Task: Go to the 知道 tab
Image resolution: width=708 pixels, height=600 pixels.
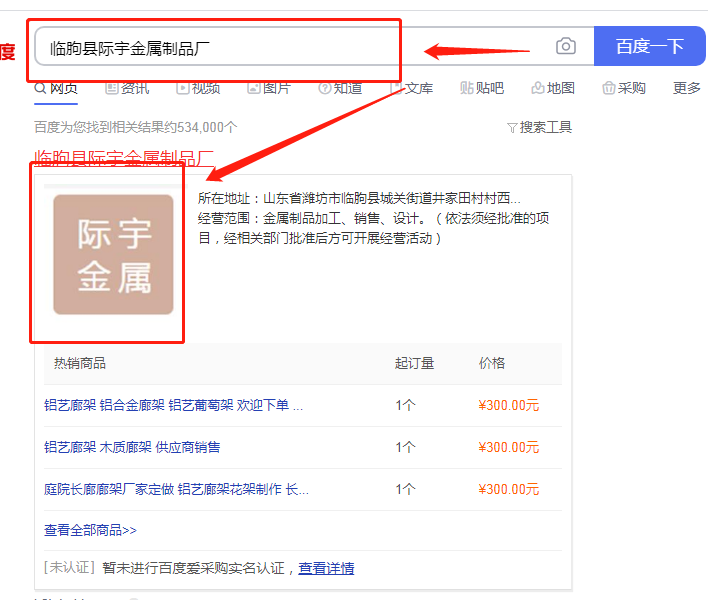Action: pos(340,88)
